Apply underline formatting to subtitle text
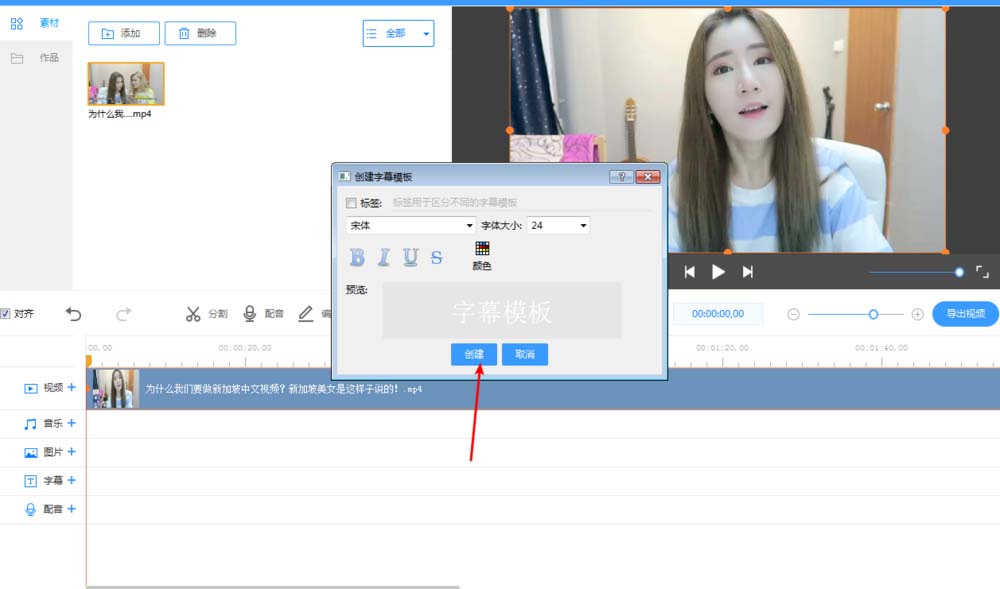Image resolution: width=1000 pixels, height=589 pixels. click(408, 257)
